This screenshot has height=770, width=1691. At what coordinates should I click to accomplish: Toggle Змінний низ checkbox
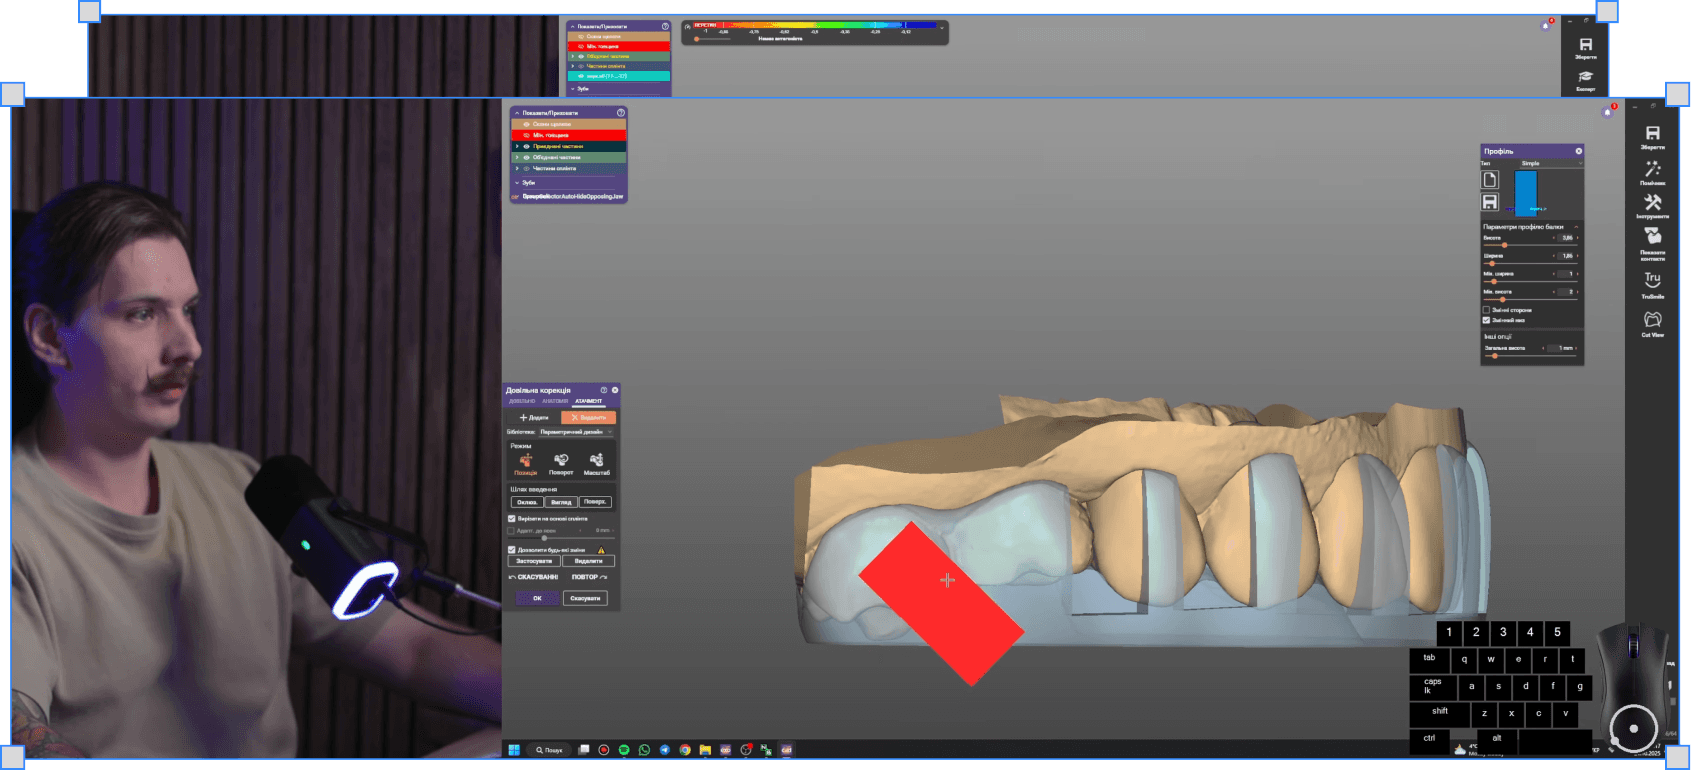(x=1486, y=320)
